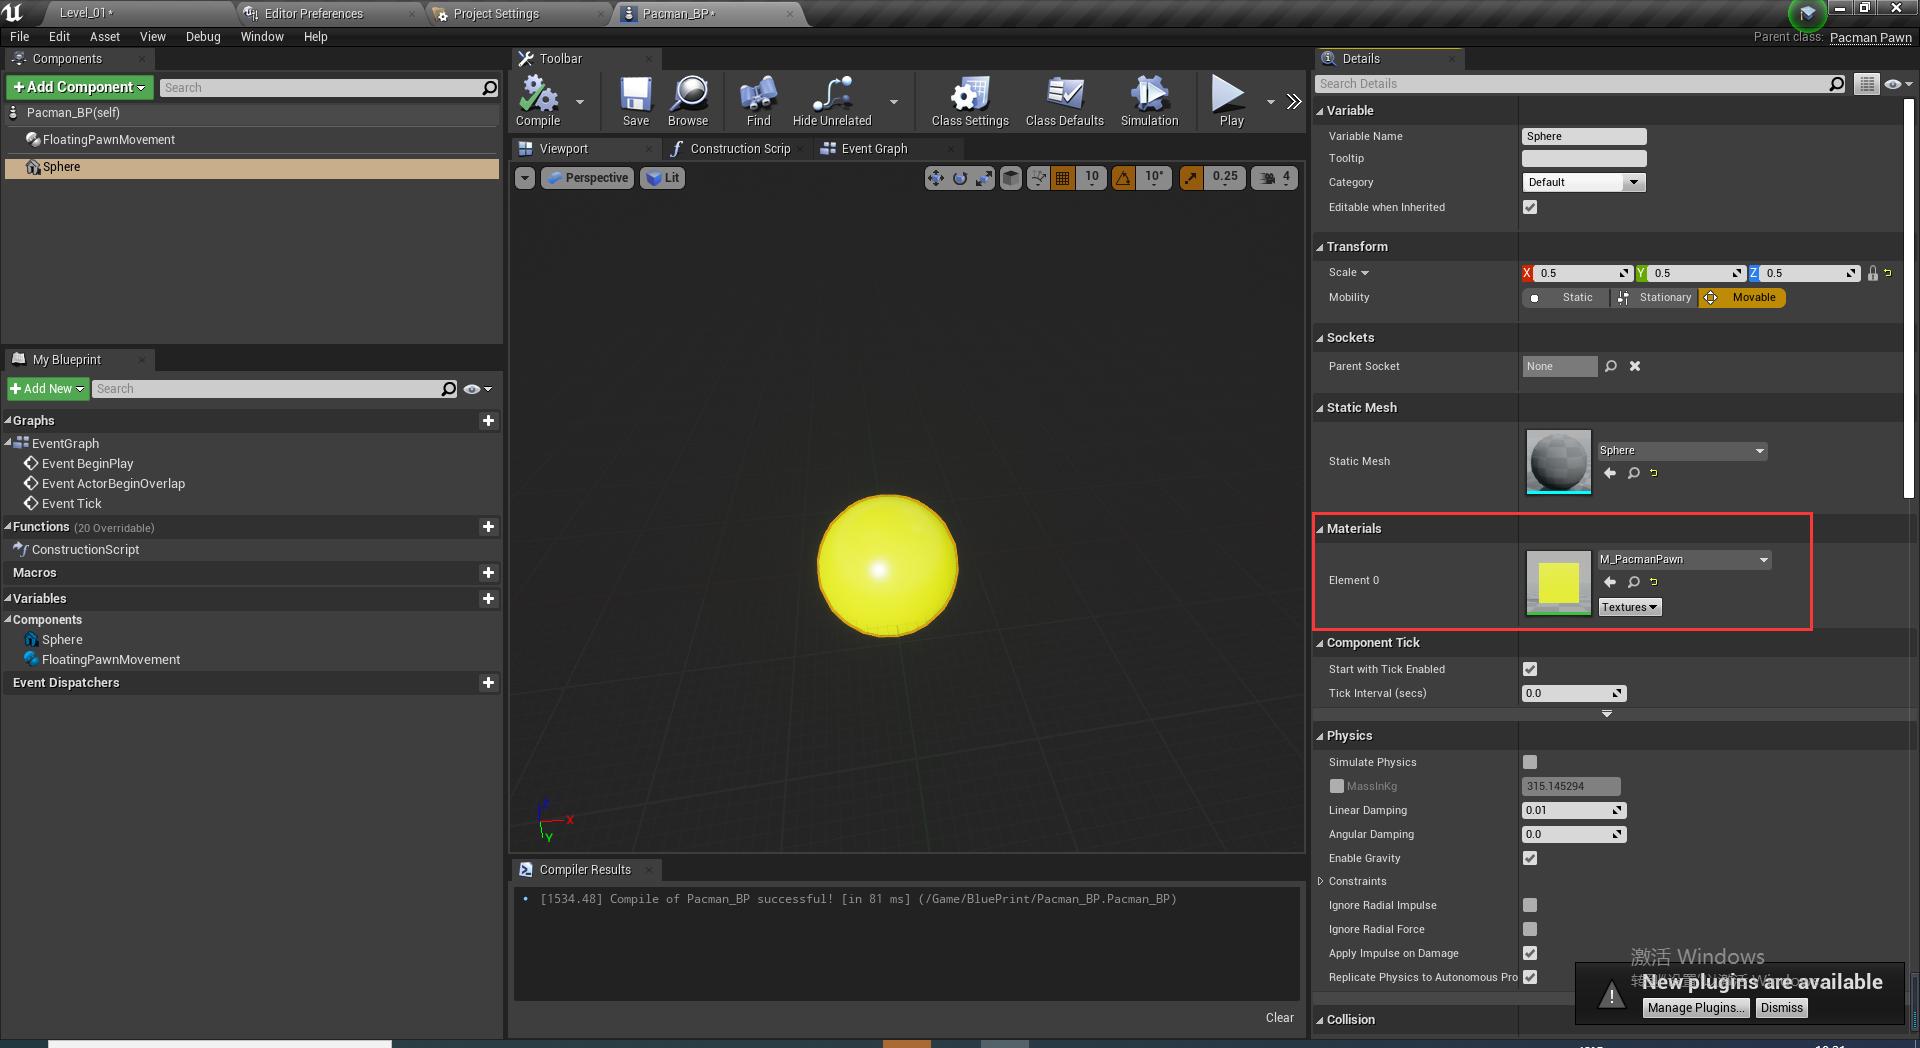
Task: Dismiss the new plugins notification
Action: pyautogui.click(x=1780, y=1007)
